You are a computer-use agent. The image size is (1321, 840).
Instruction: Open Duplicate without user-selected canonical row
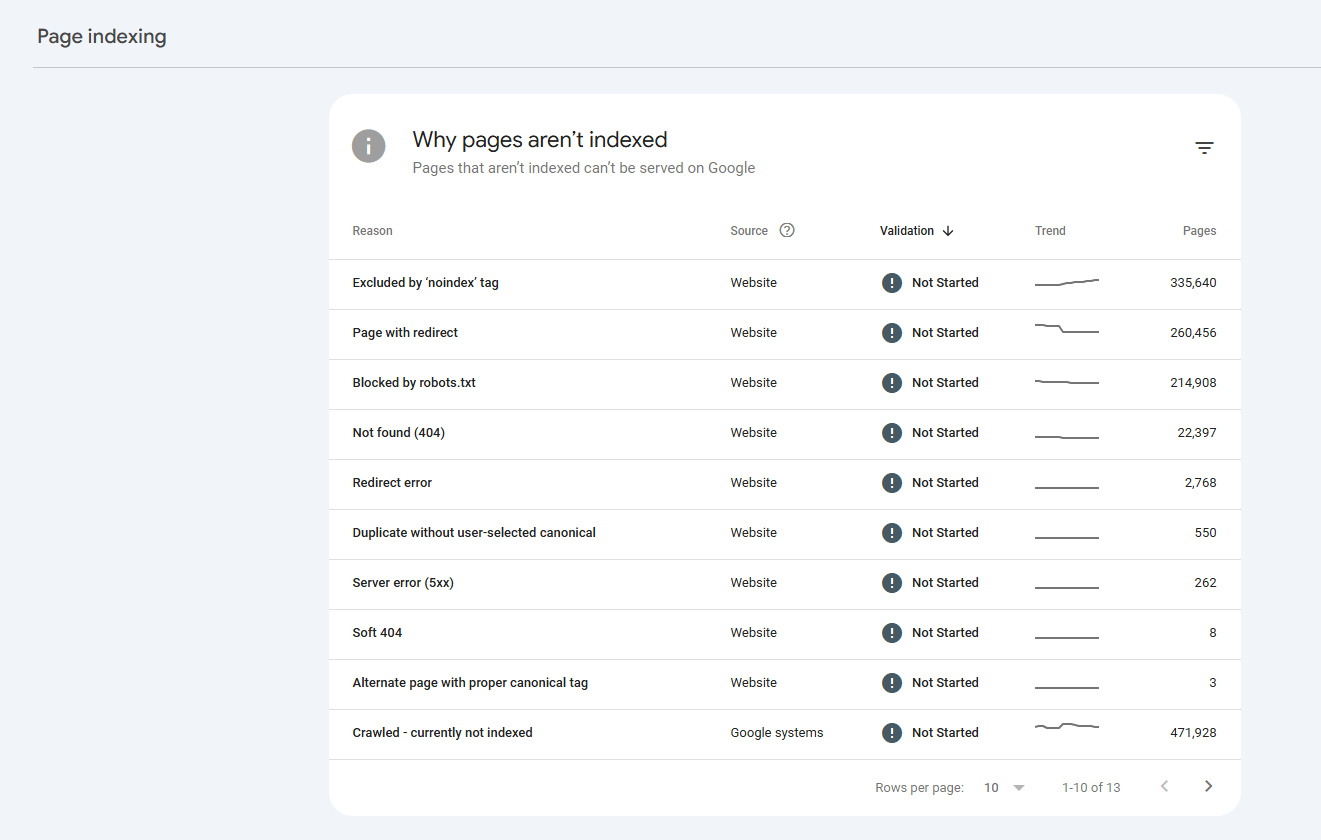(474, 533)
